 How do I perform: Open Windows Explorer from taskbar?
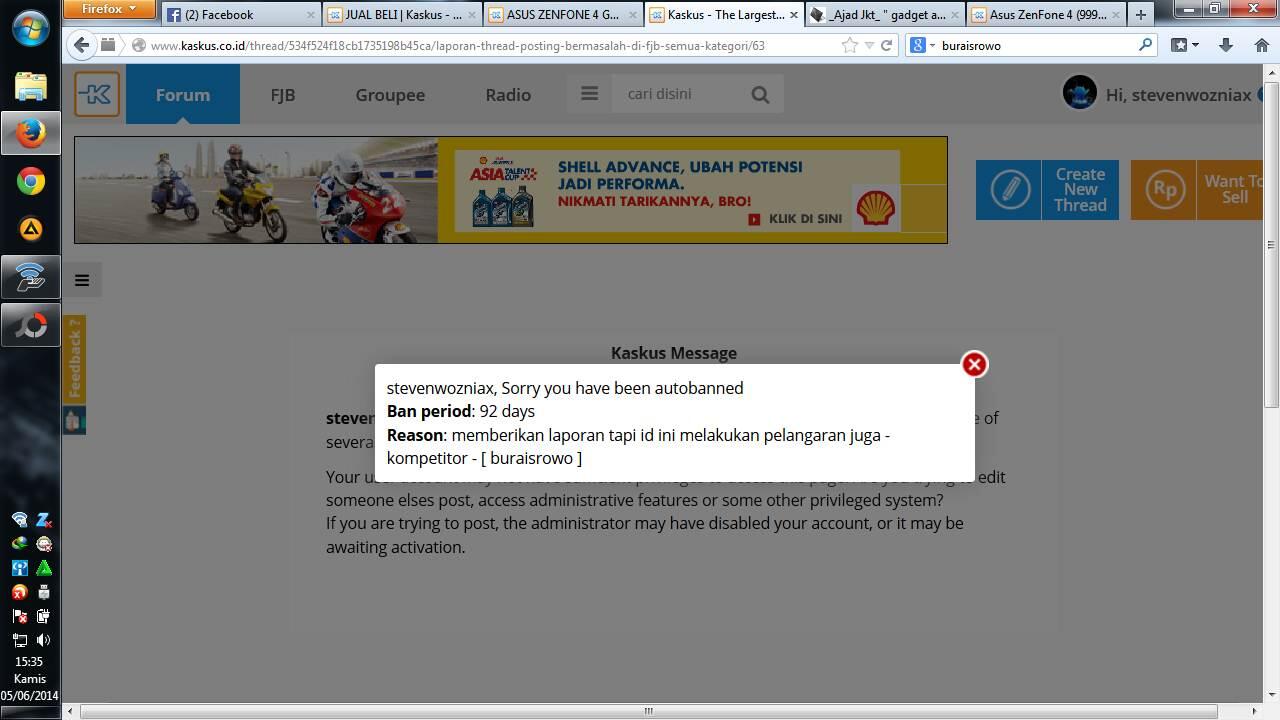30,85
